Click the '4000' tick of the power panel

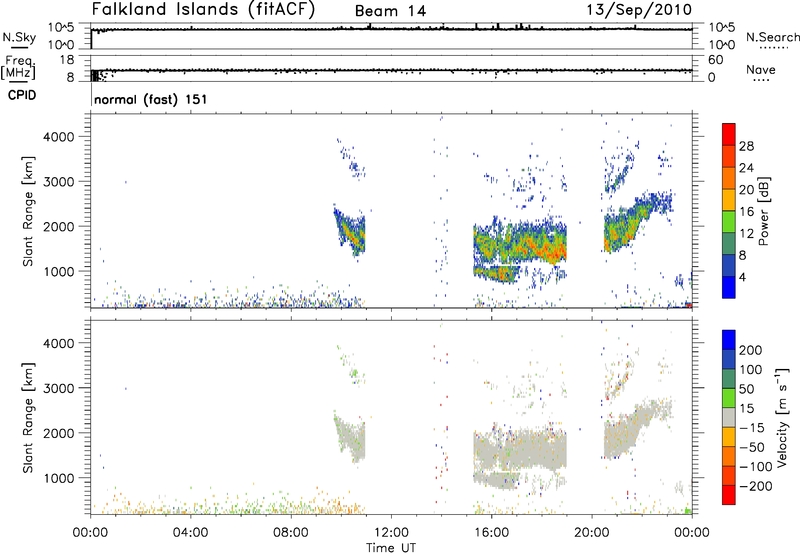click(x=59, y=137)
